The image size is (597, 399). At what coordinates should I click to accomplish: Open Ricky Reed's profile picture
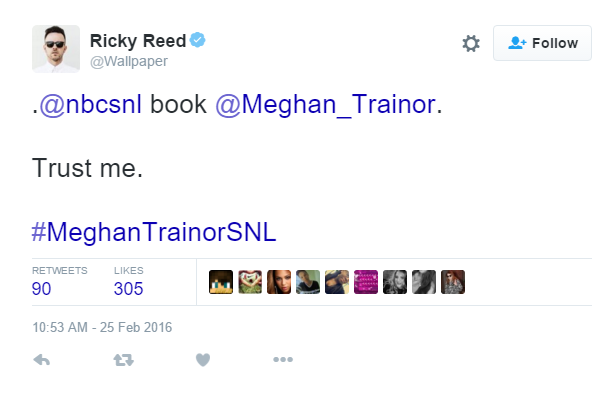(x=56, y=49)
